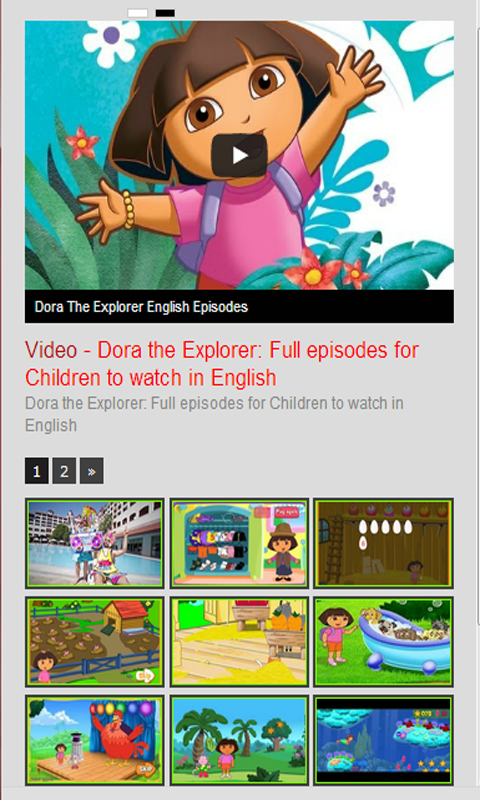Go to page 1 of thumbnails

pyautogui.click(x=37, y=470)
